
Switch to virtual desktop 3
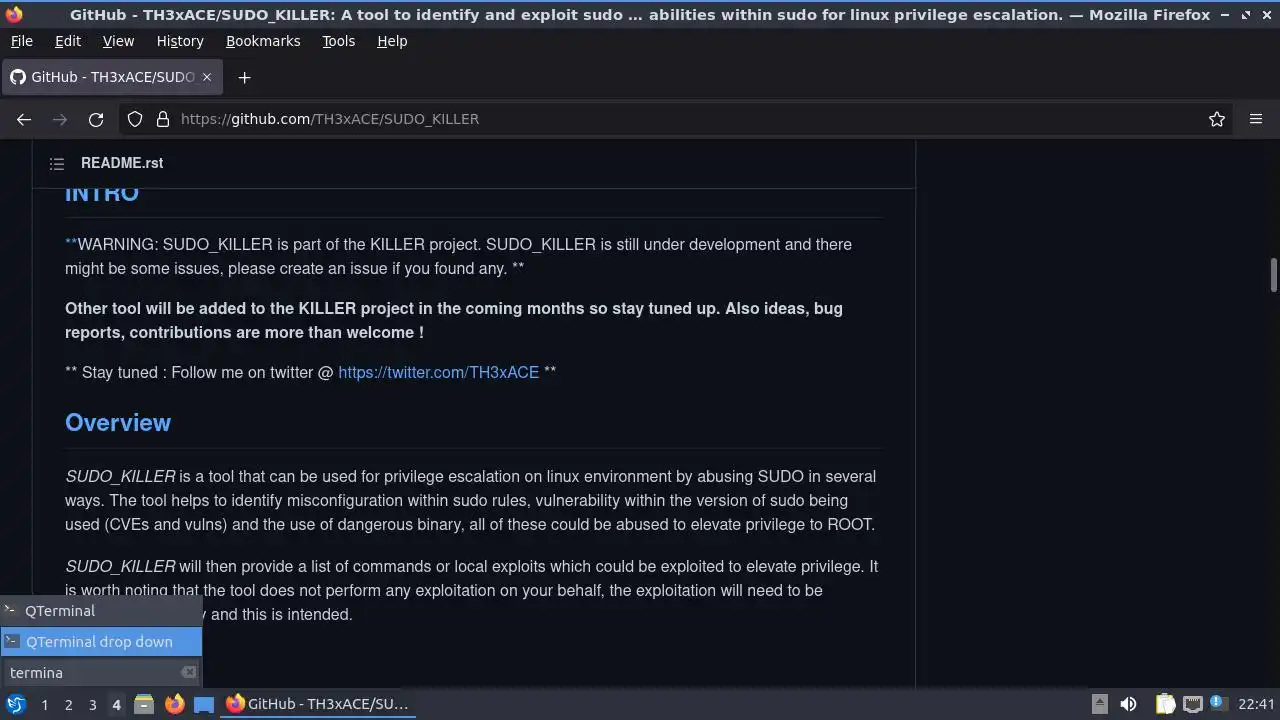92,705
